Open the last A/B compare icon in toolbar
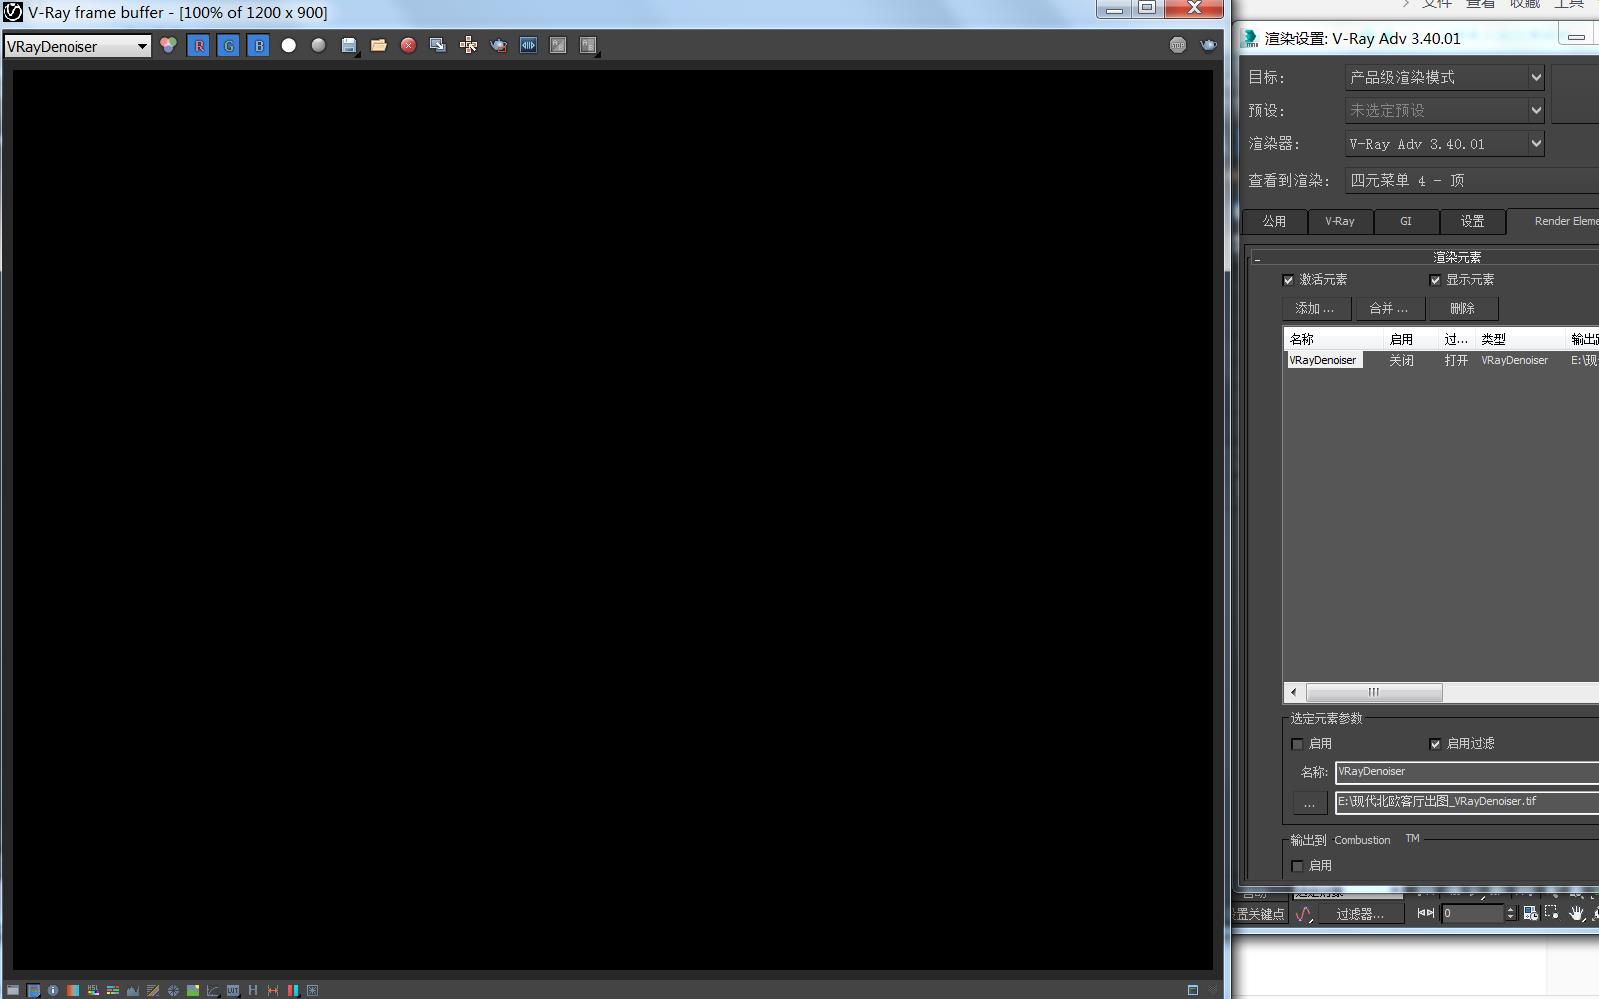This screenshot has width=1599, height=999. [x=588, y=45]
